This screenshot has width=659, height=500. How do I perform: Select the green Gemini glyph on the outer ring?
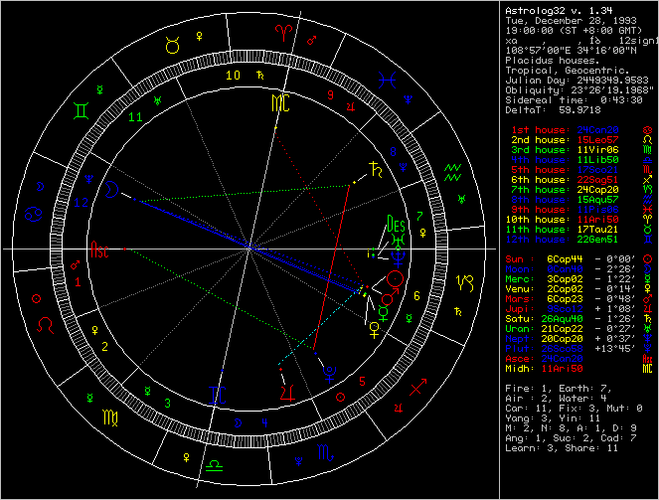coord(81,111)
